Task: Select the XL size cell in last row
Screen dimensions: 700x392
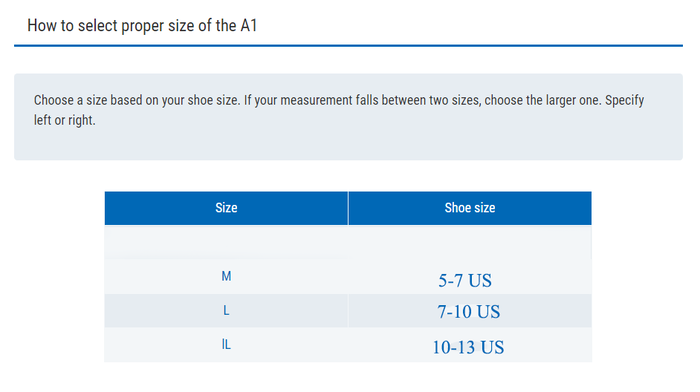Action: 226,345
